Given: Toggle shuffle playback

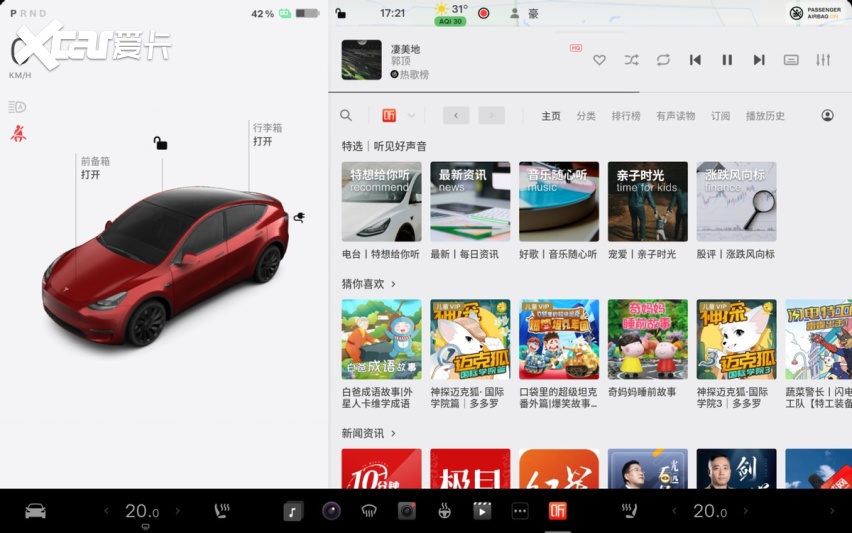Looking at the screenshot, I should (x=631, y=60).
